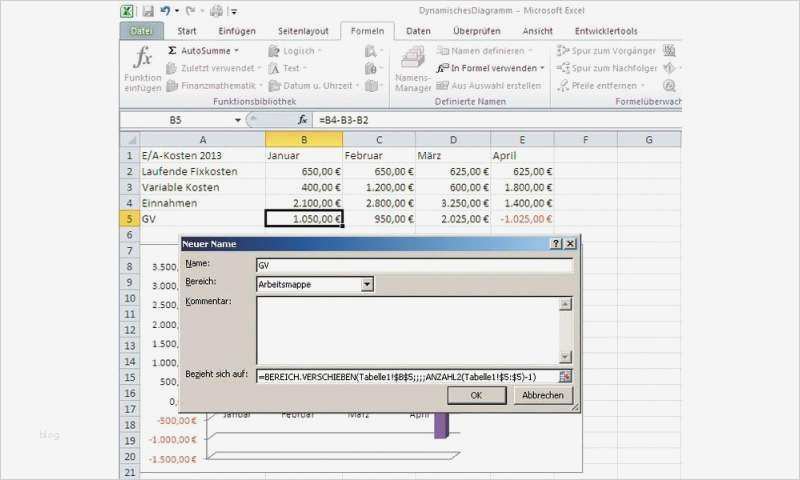Viewport: 800px width, 480px height.
Task: Click the Undo arrow icon
Action: pos(165,11)
